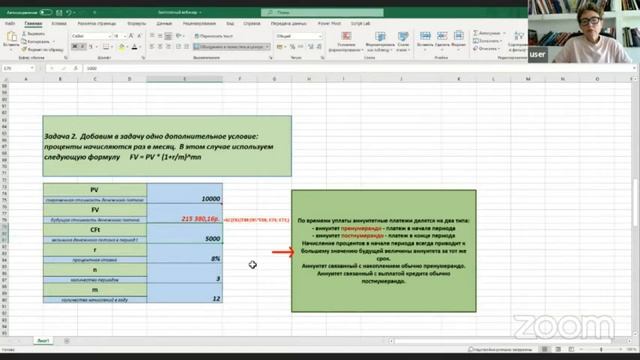Image resolution: width=640 pixels, height=360 pixels.
Task: Click the Cut (Вырезать) button
Action: (x=33, y=34)
